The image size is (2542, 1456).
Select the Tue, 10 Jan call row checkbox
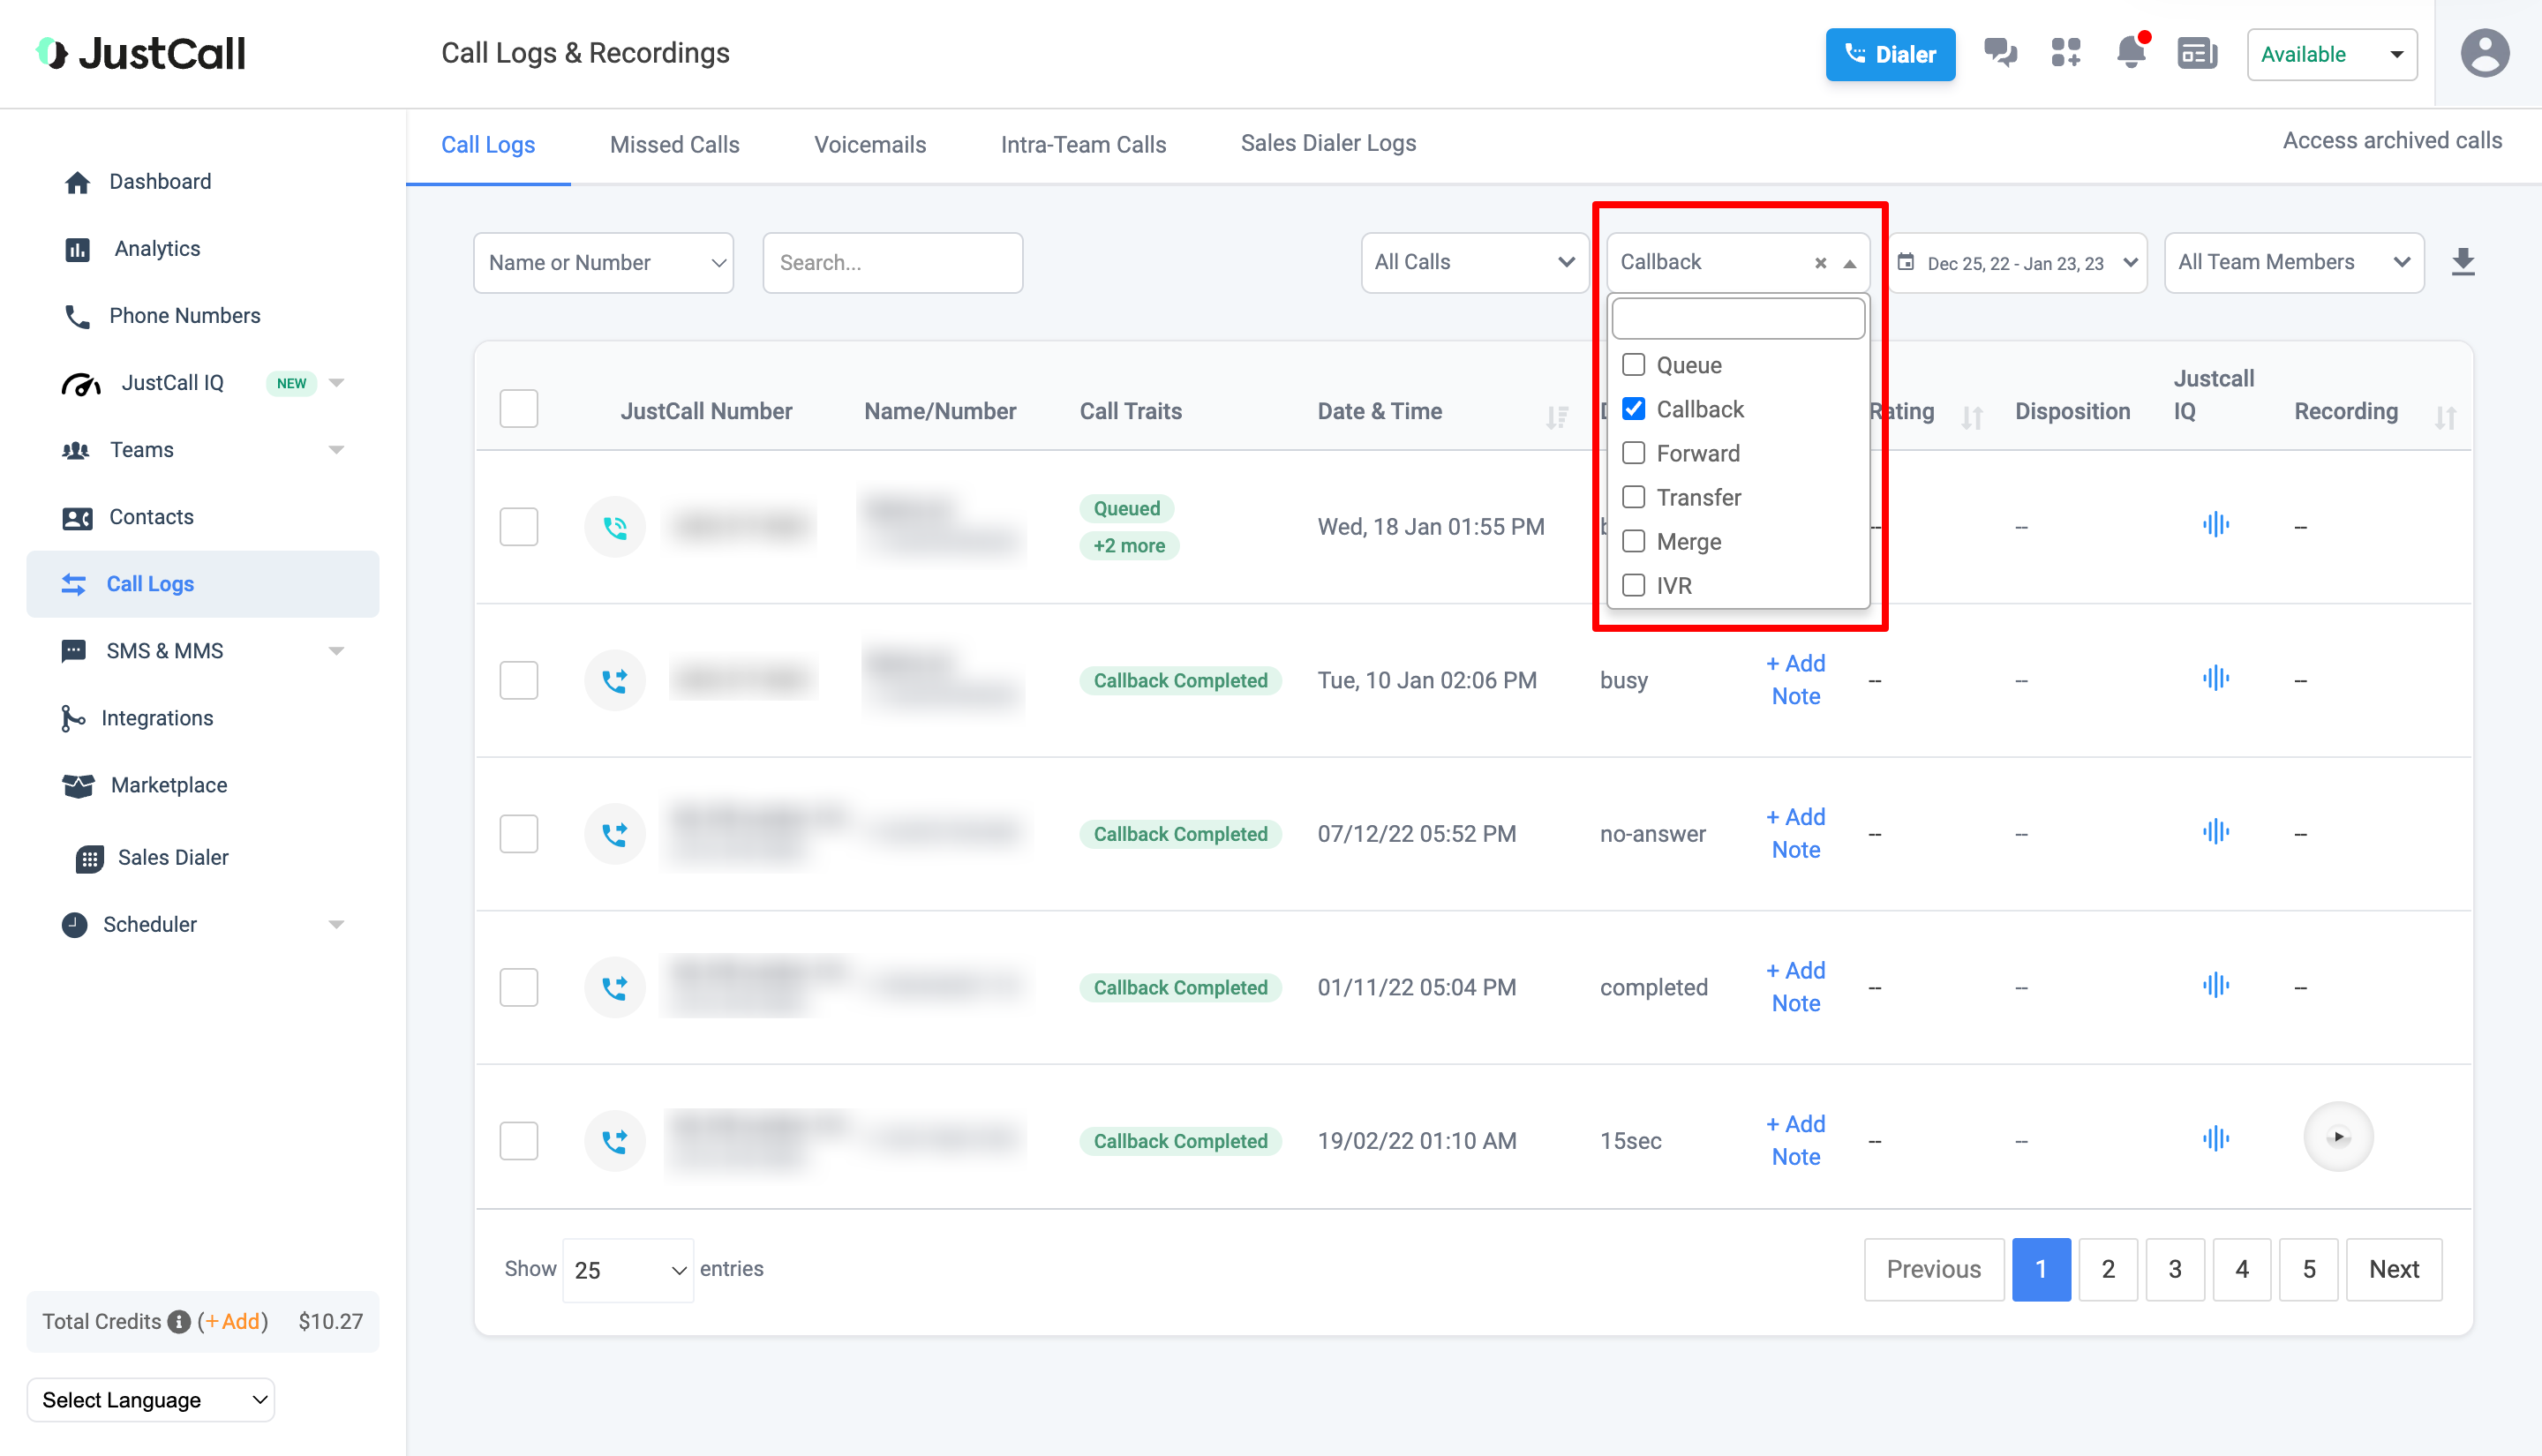point(519,680)
